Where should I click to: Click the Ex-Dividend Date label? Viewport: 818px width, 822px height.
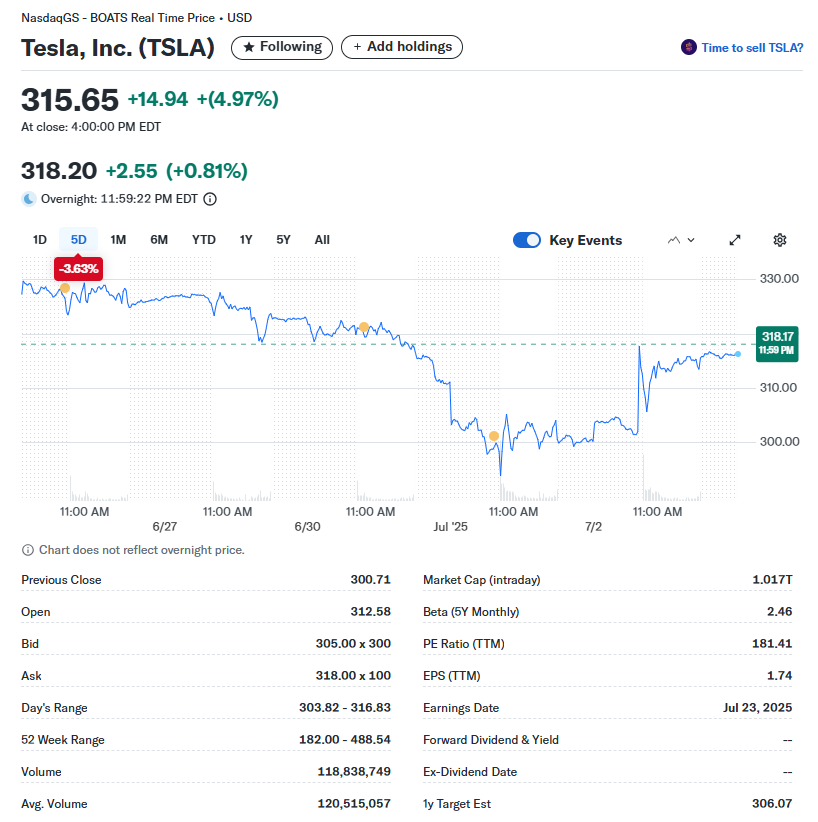point(470,771)
